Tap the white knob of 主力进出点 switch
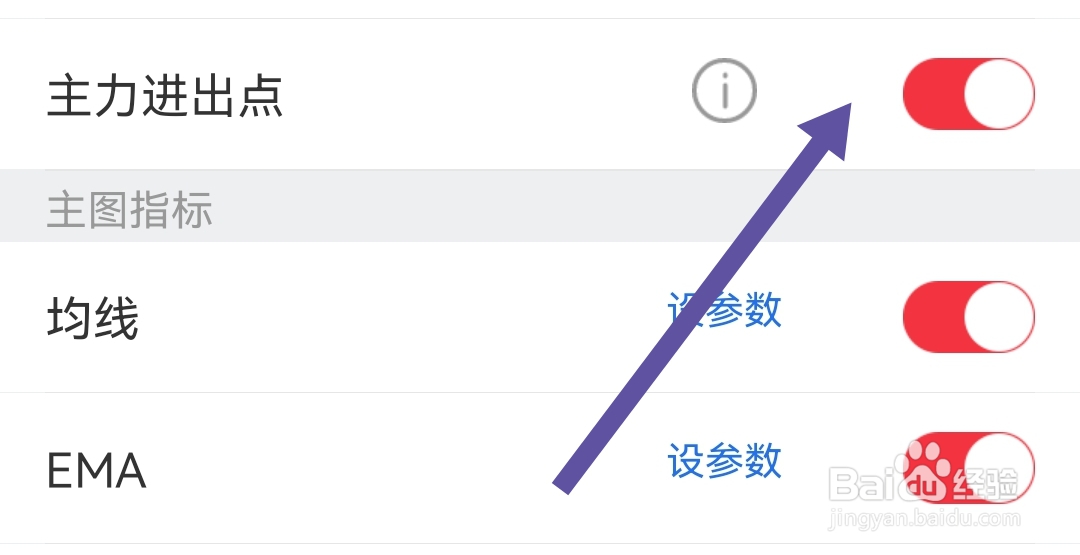Viewport: 1080px width, 555px height. (999, 94)
